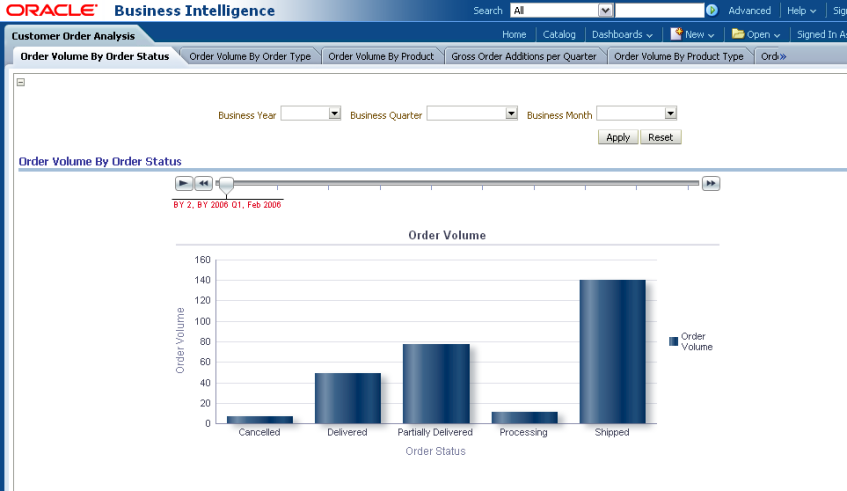Screen dimensions: 847x491
Task: Click the slider fast-forward button
Action: (711, 184)
